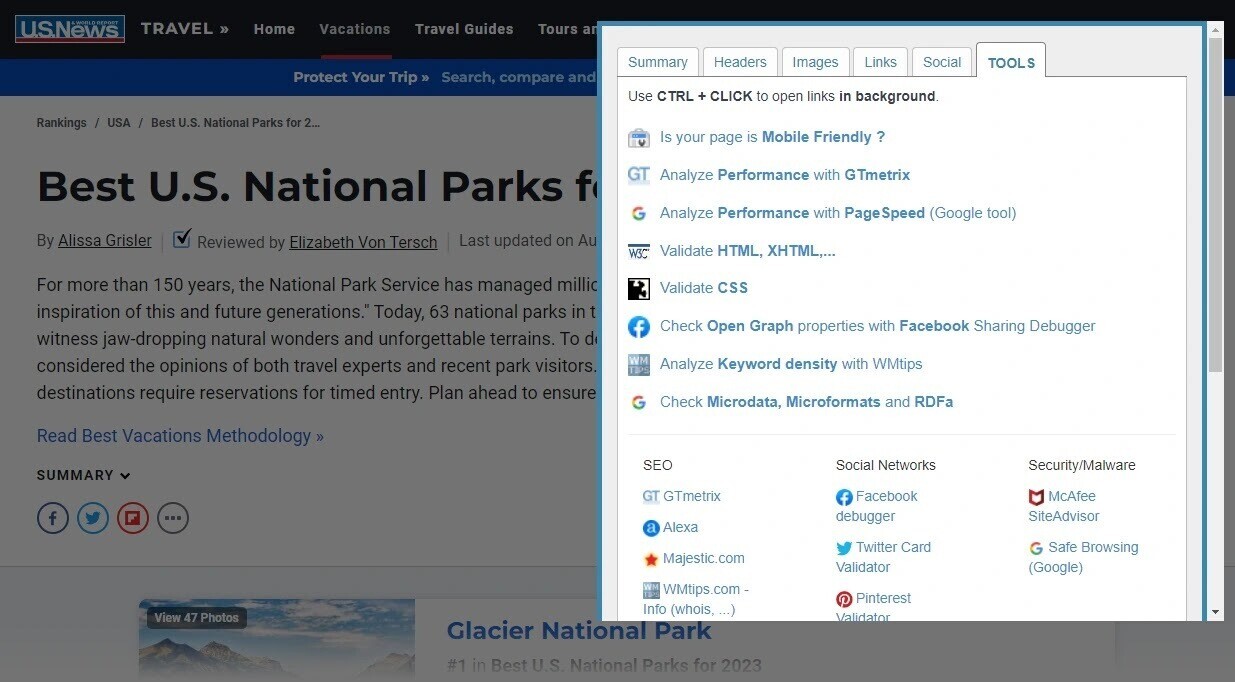This screenshot has height=682, width=1235.
Task: Switch to the Summary tab
Action: pyautogui.click(x=658, y=62)
